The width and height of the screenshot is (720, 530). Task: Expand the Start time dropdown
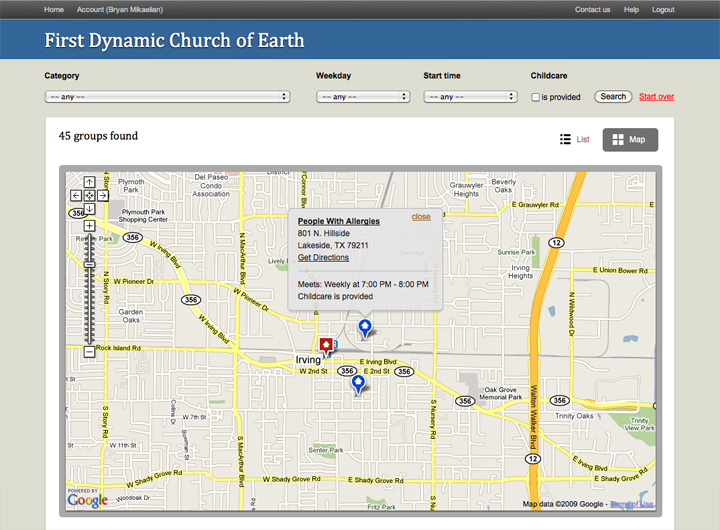tap(470, 97)
